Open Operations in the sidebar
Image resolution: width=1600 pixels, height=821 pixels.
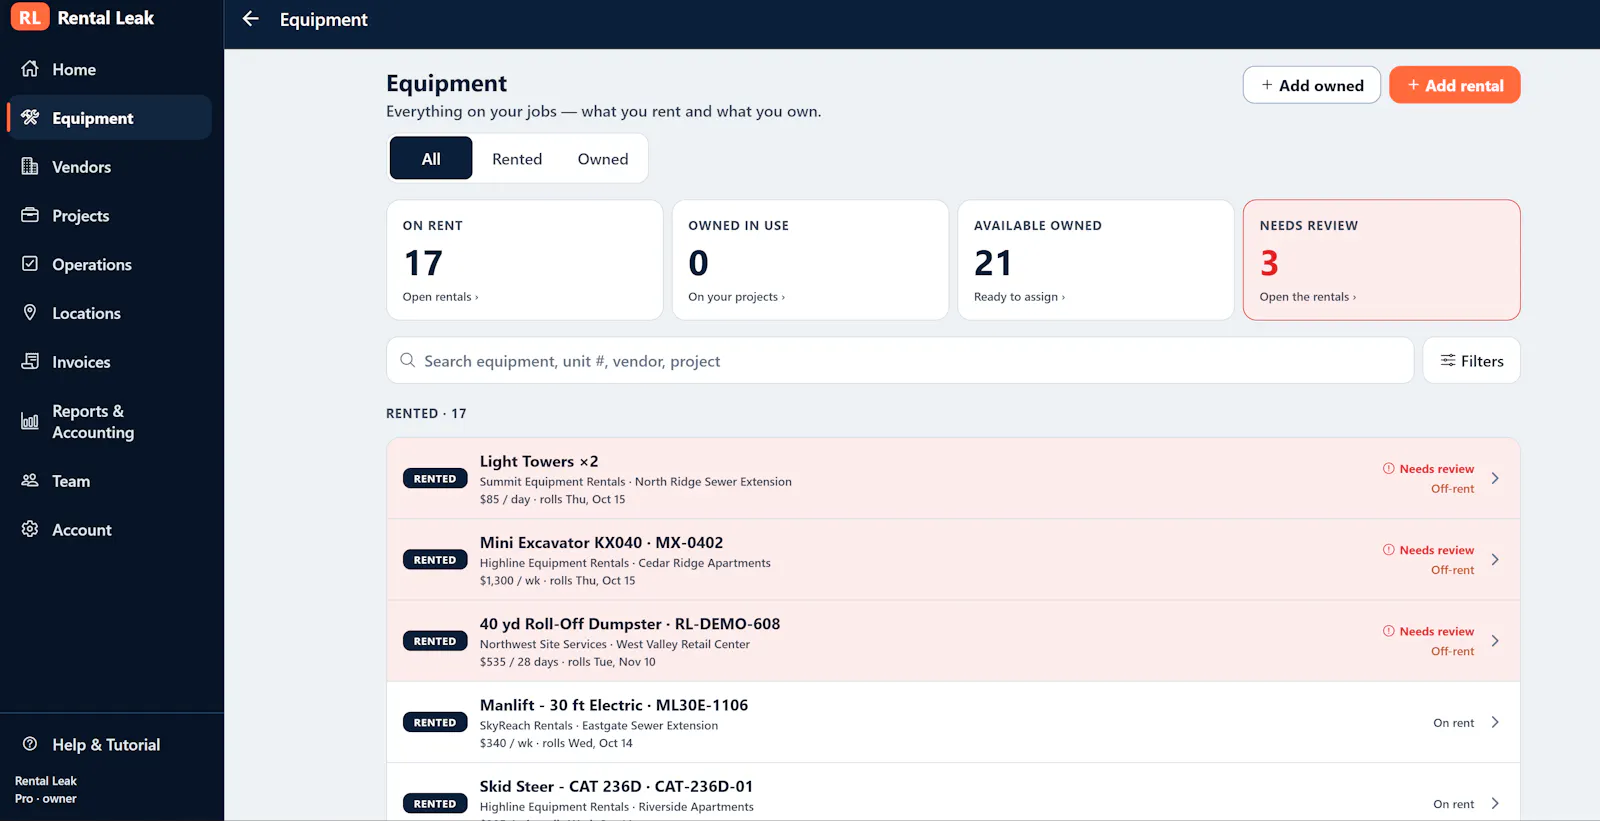click(x=109, y=264)
